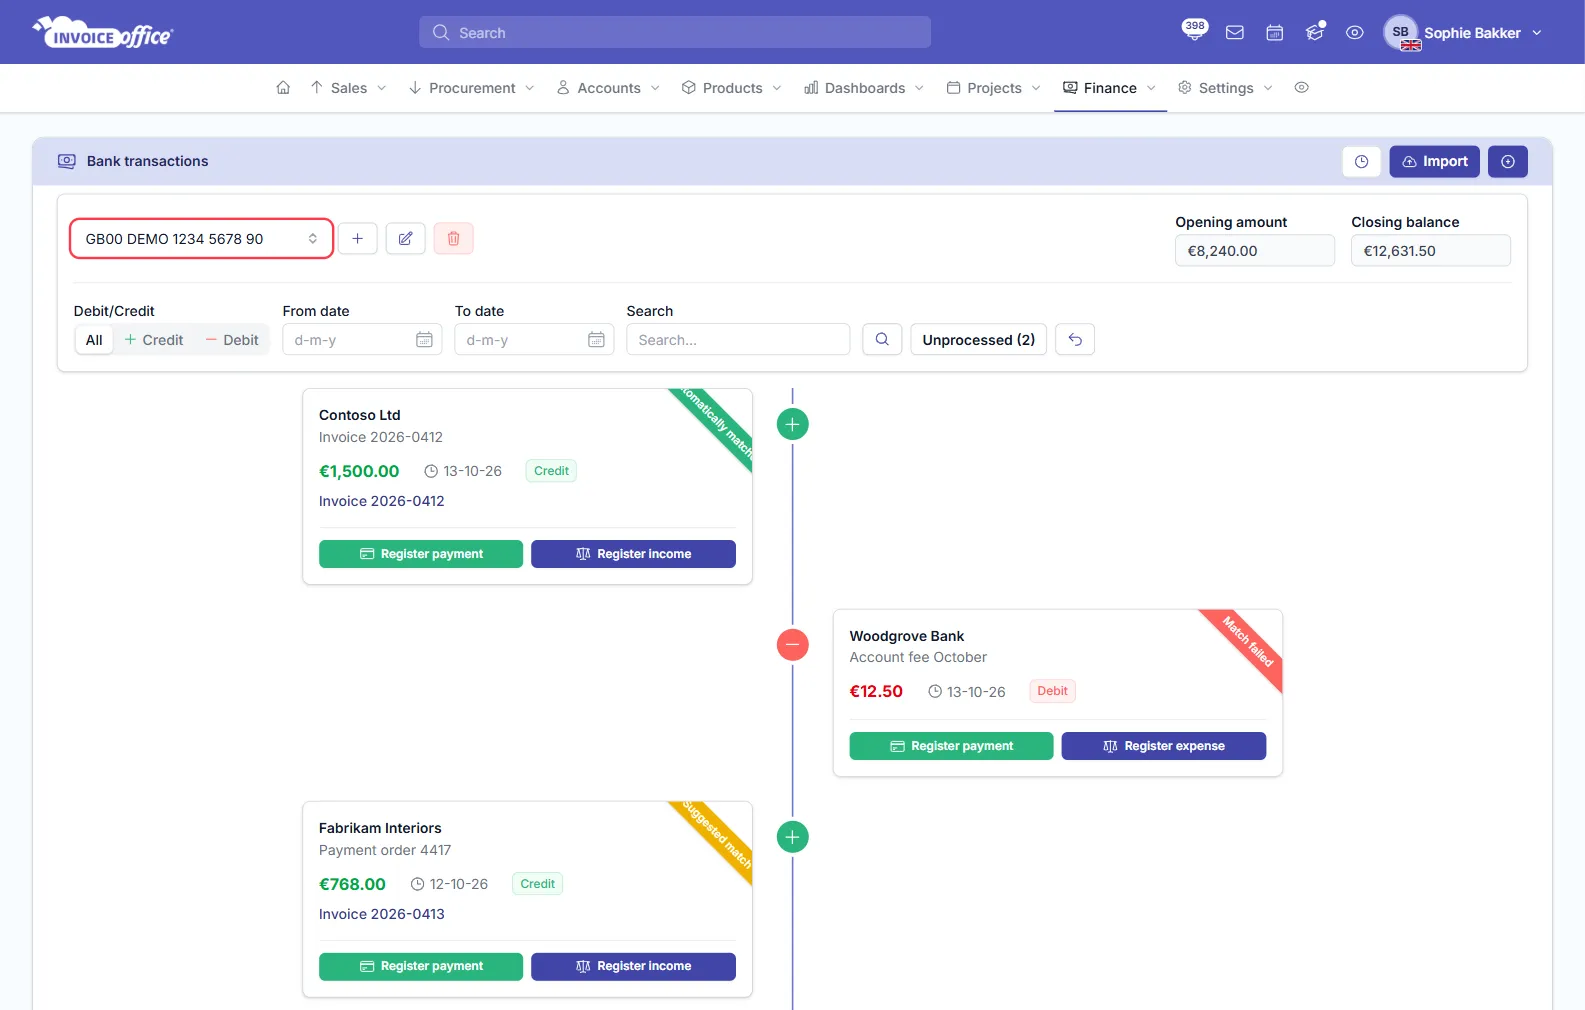This screenshot has height=1010, width=1585.
Task: Click the green plus marker beside Contoso Ltd
Action: point(792,424)
